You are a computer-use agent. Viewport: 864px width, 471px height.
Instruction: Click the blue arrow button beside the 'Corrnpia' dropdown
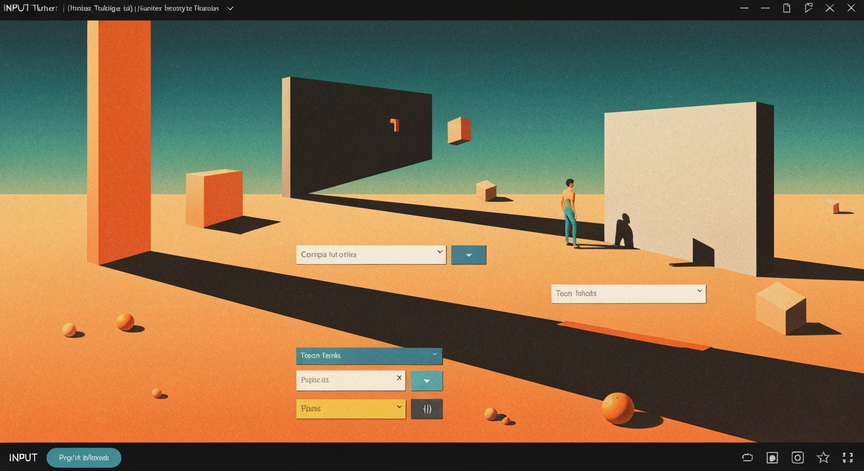click(468, 255)
